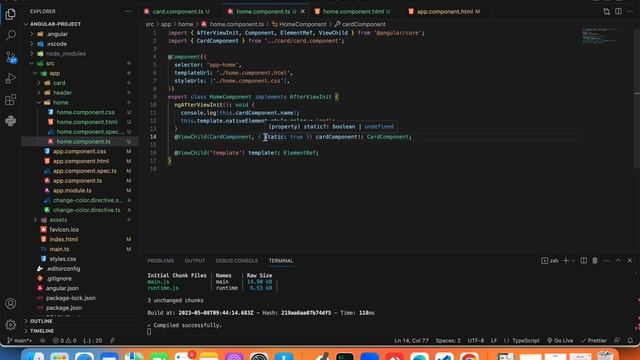Screen dimensions: 640x360
Task: Click errors and warnings count in status bar
Action: tap(64, 340)
